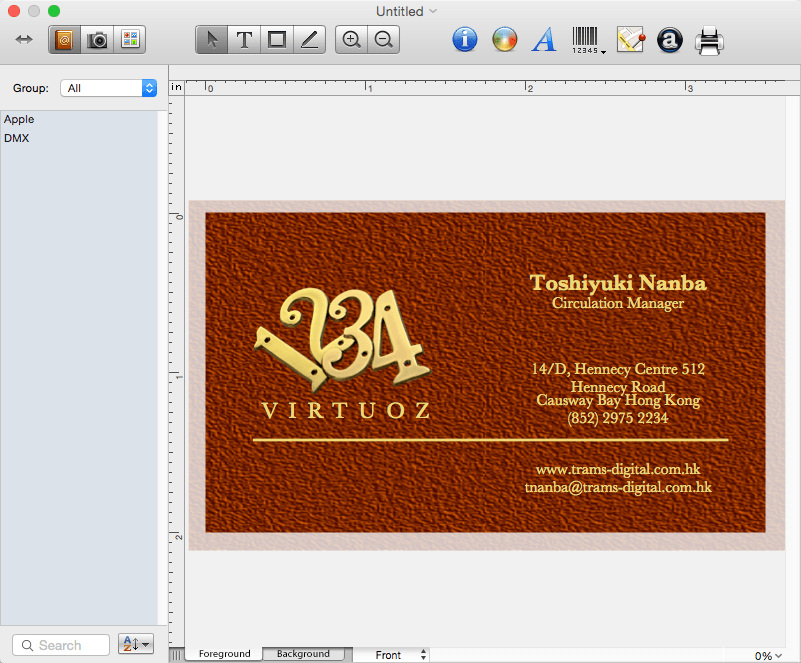Insert a barcode from the toolbar
801x663 pixels.
pyautogui.click(x=584, y=40)
